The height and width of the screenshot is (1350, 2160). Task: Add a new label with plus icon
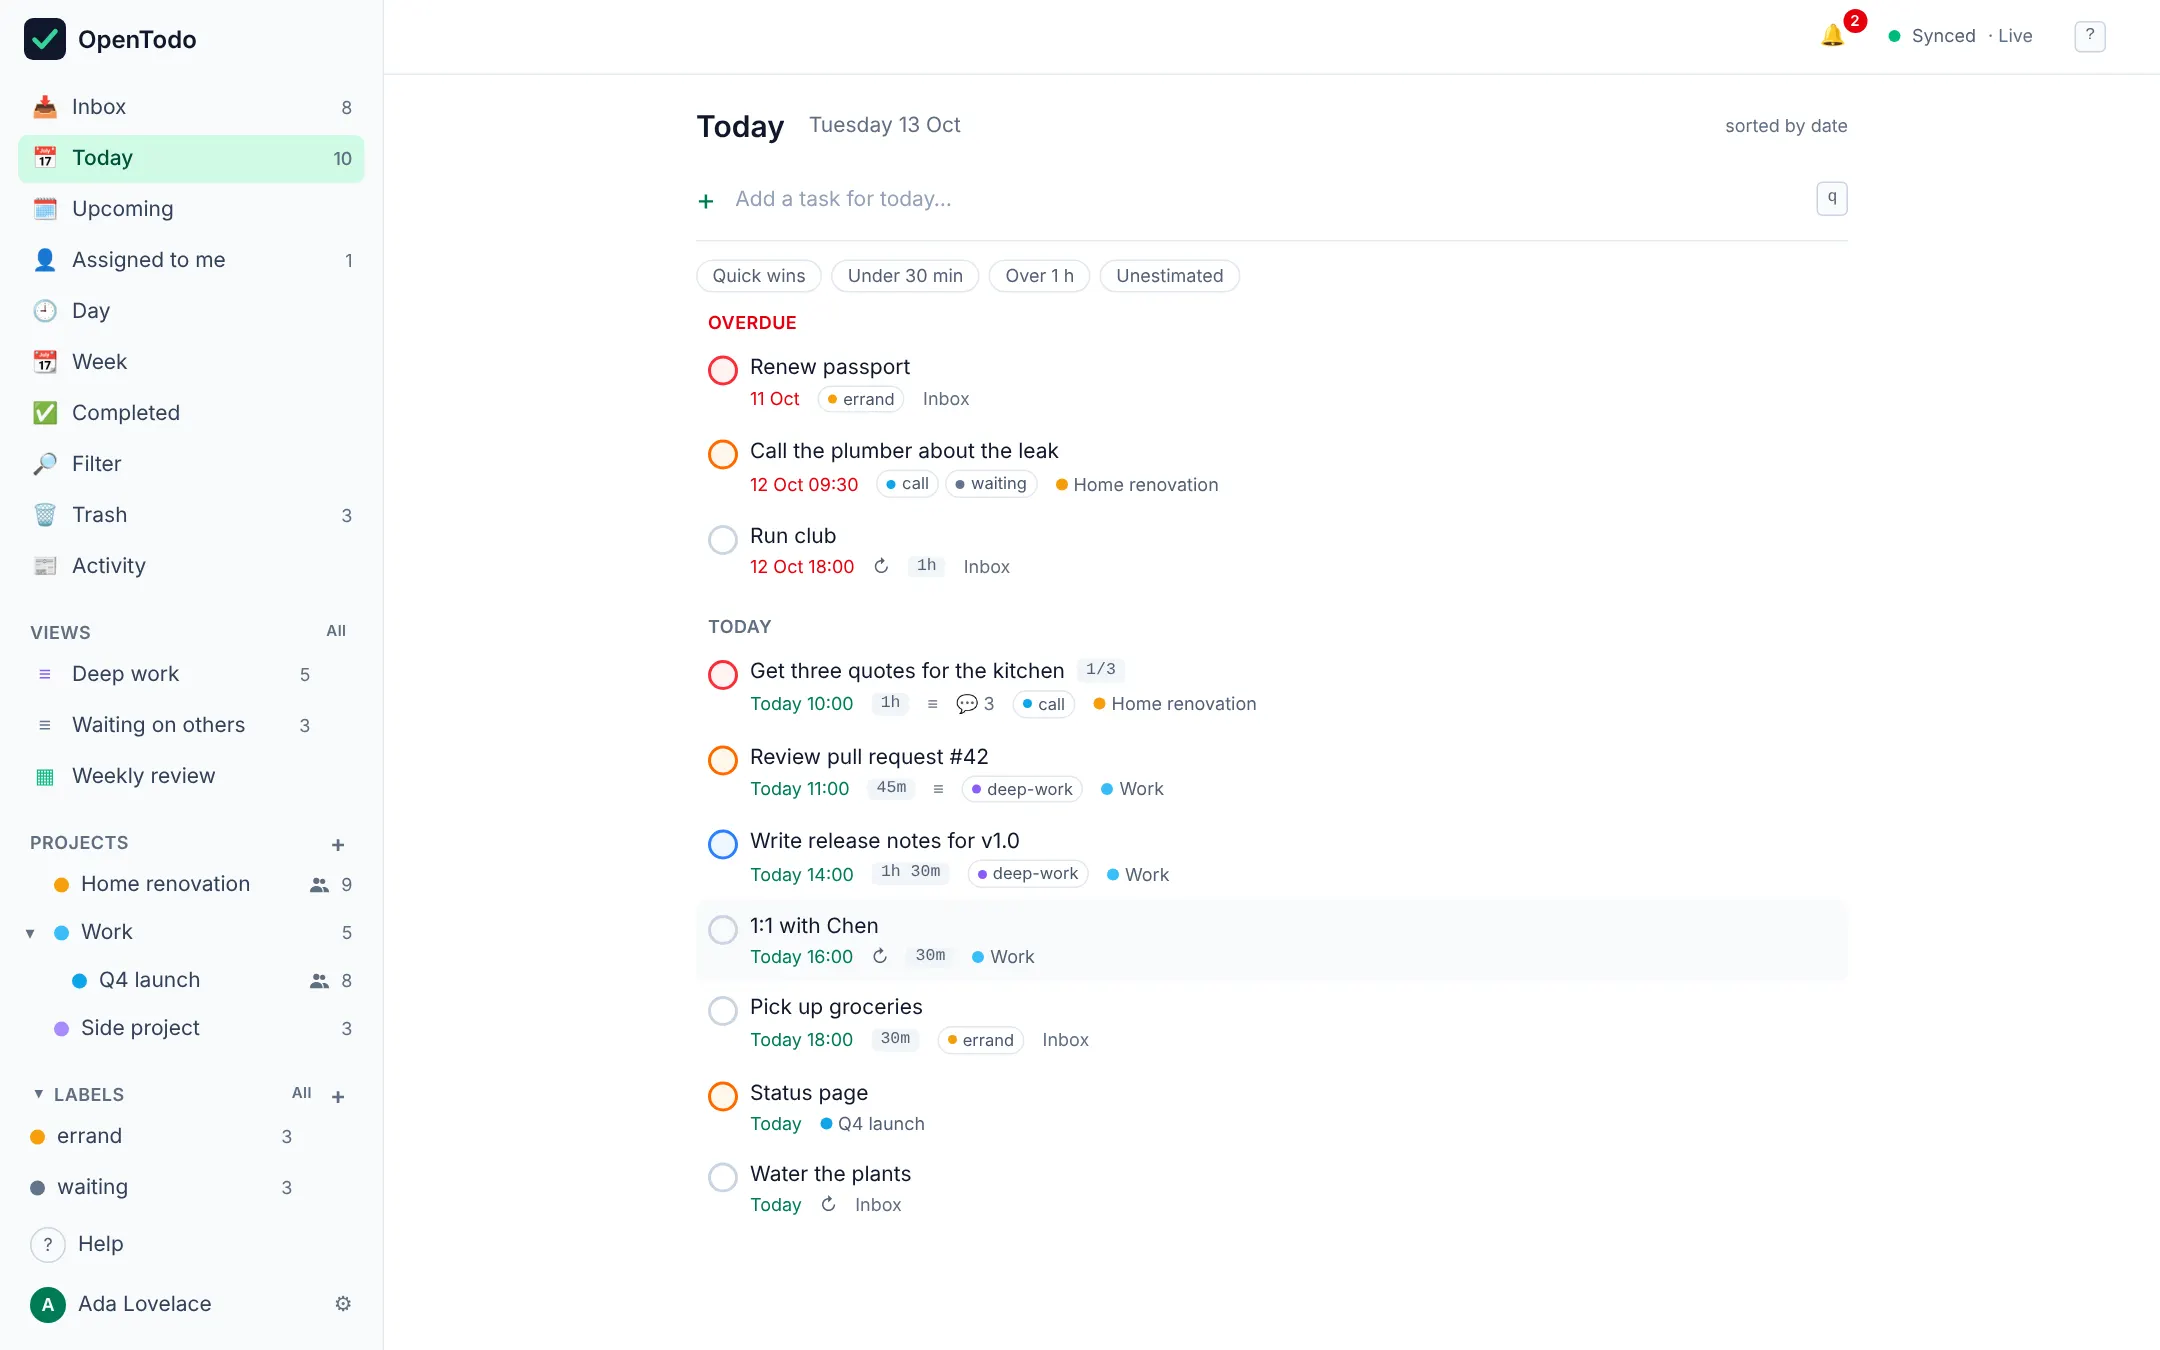point(338,1097)
